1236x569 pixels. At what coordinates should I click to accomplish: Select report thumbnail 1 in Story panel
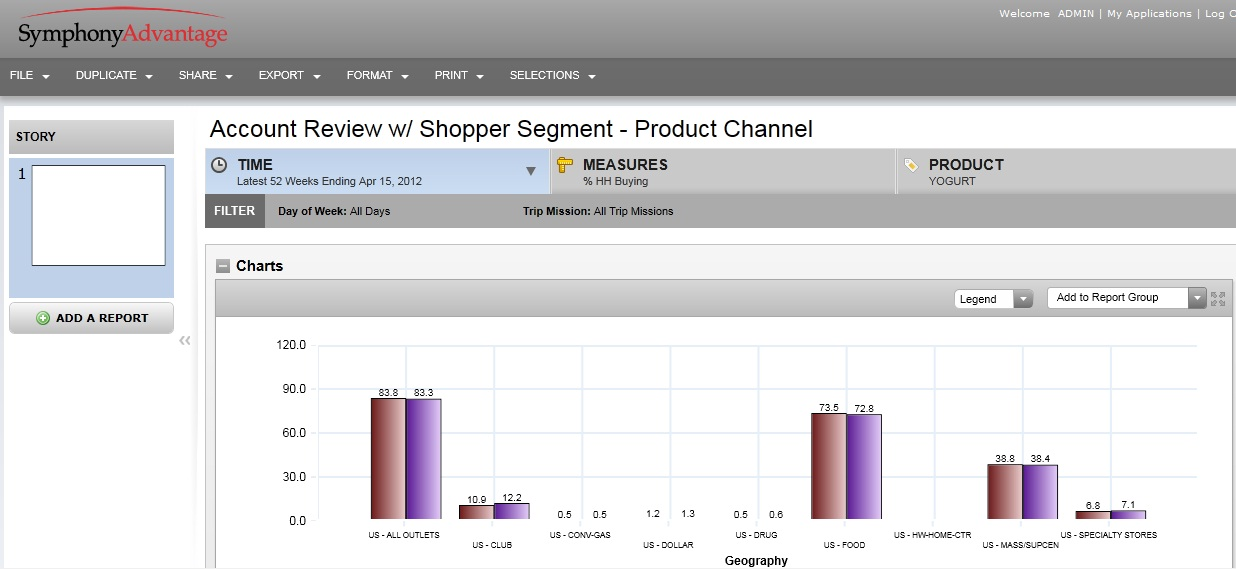(x=98, y=215)
